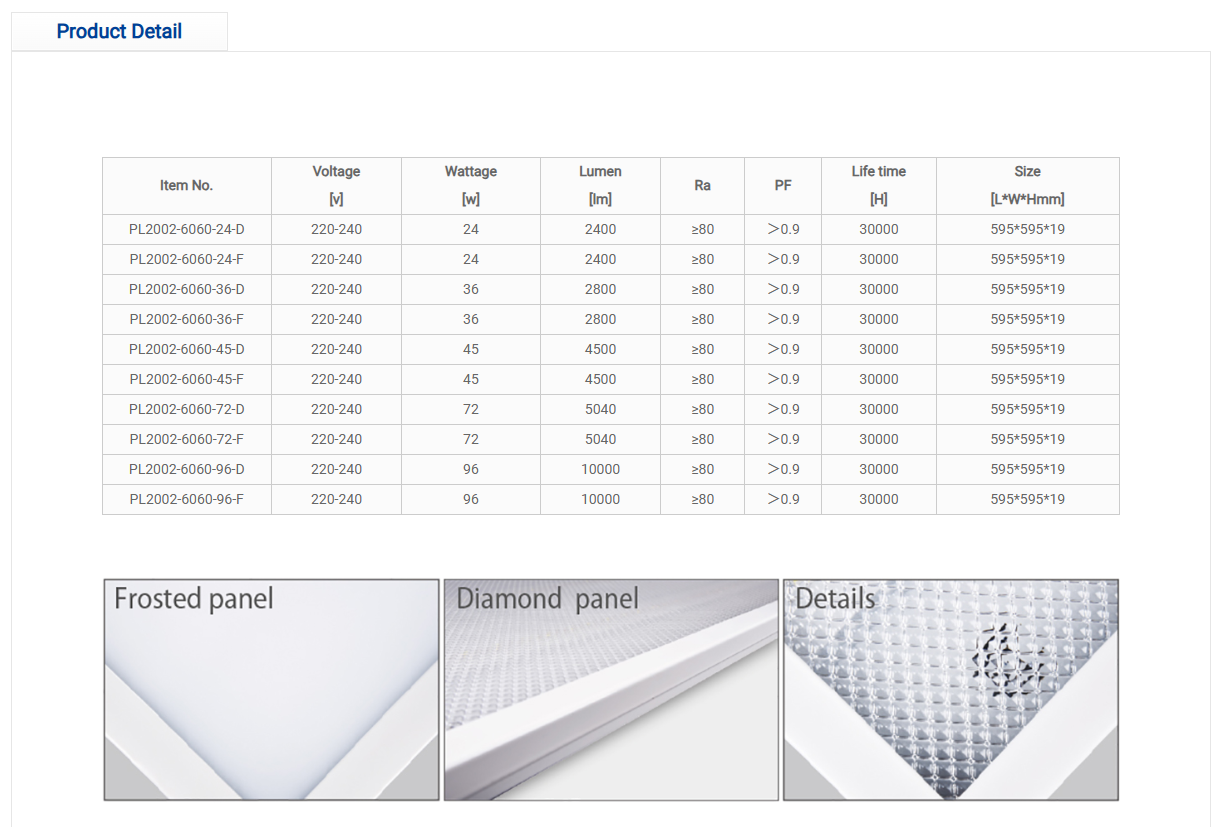Select item number PL2002-6060-72-F
Viewport: 1219px width, 827px height.
tap(187, 439)
